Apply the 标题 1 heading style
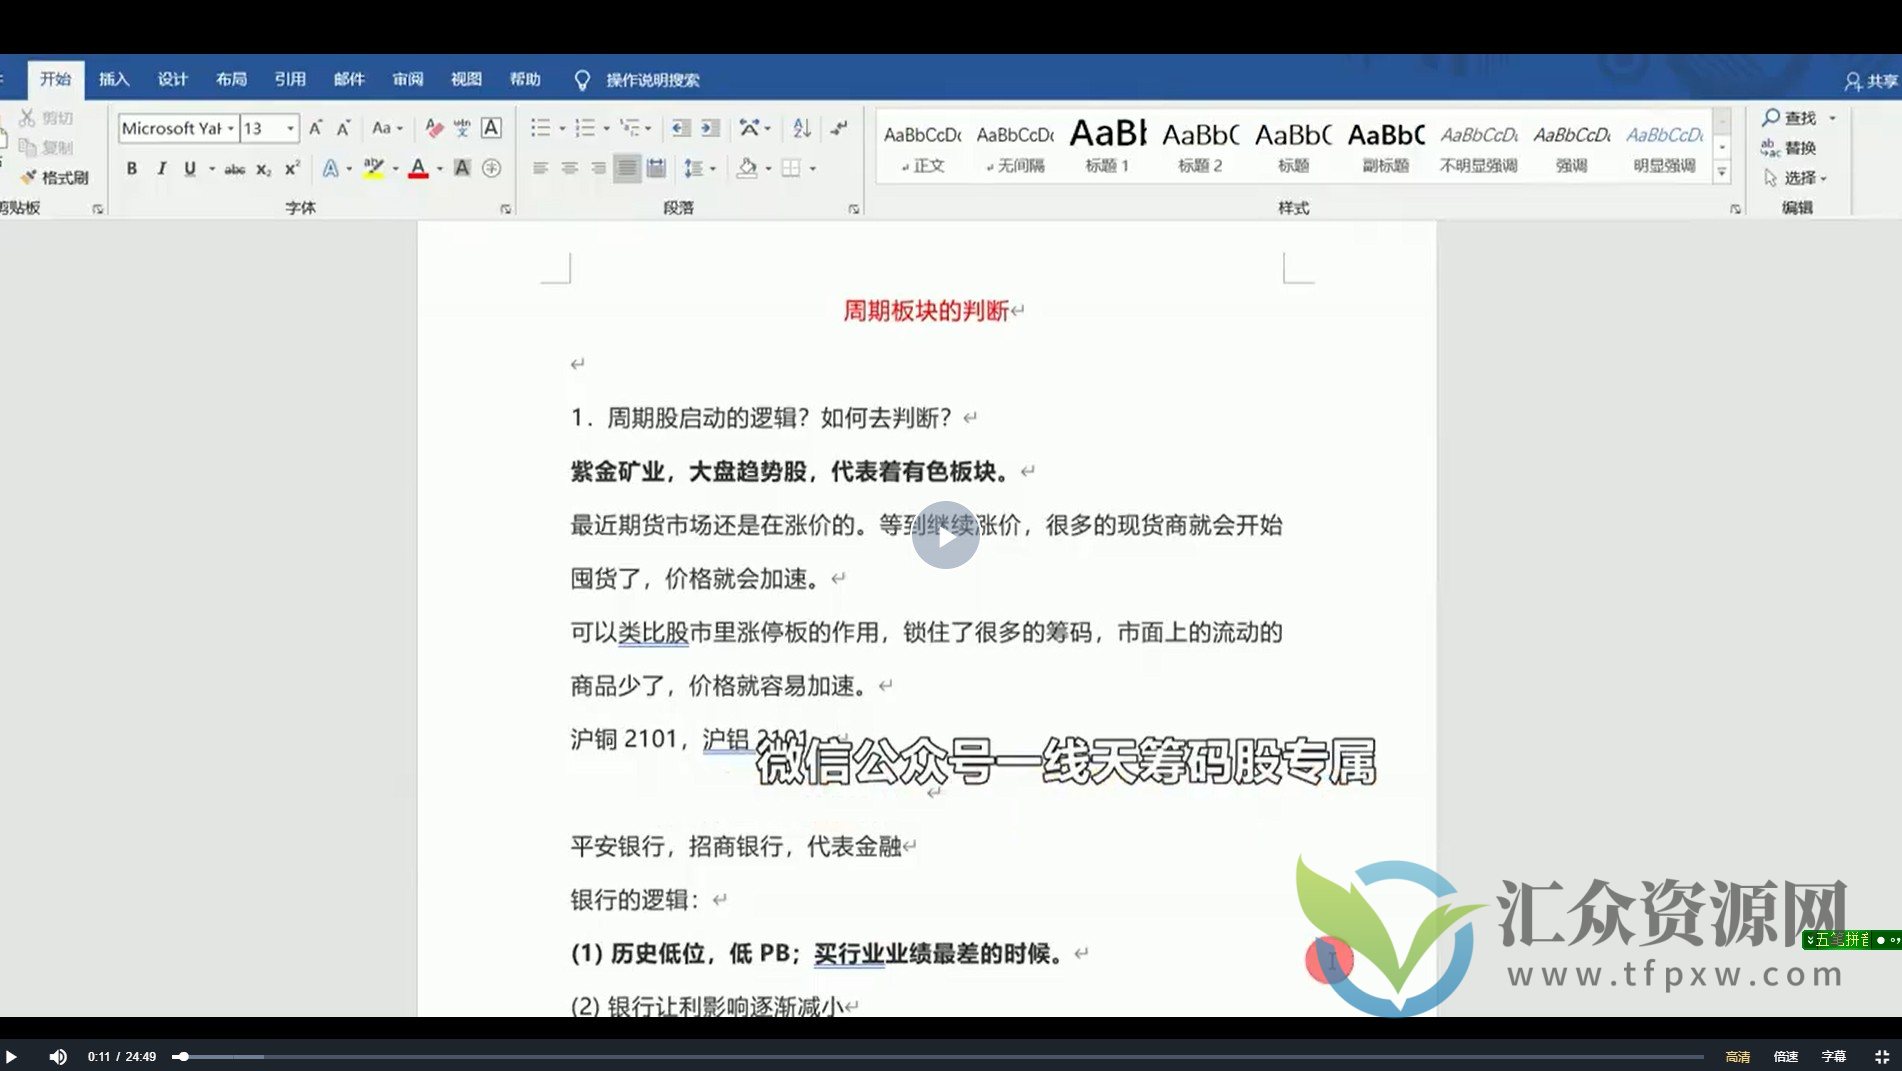The height and width of the screenshot is (1071, 1902). click(1107, 146)
